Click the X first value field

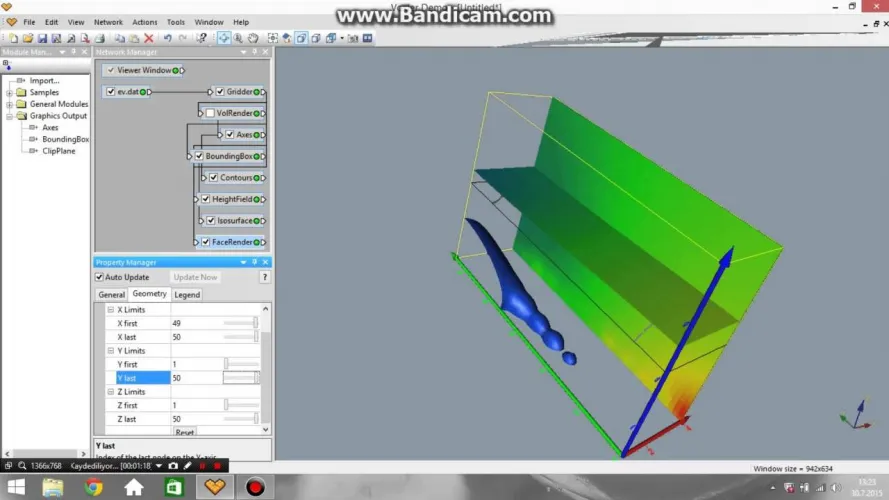[195, 323]
